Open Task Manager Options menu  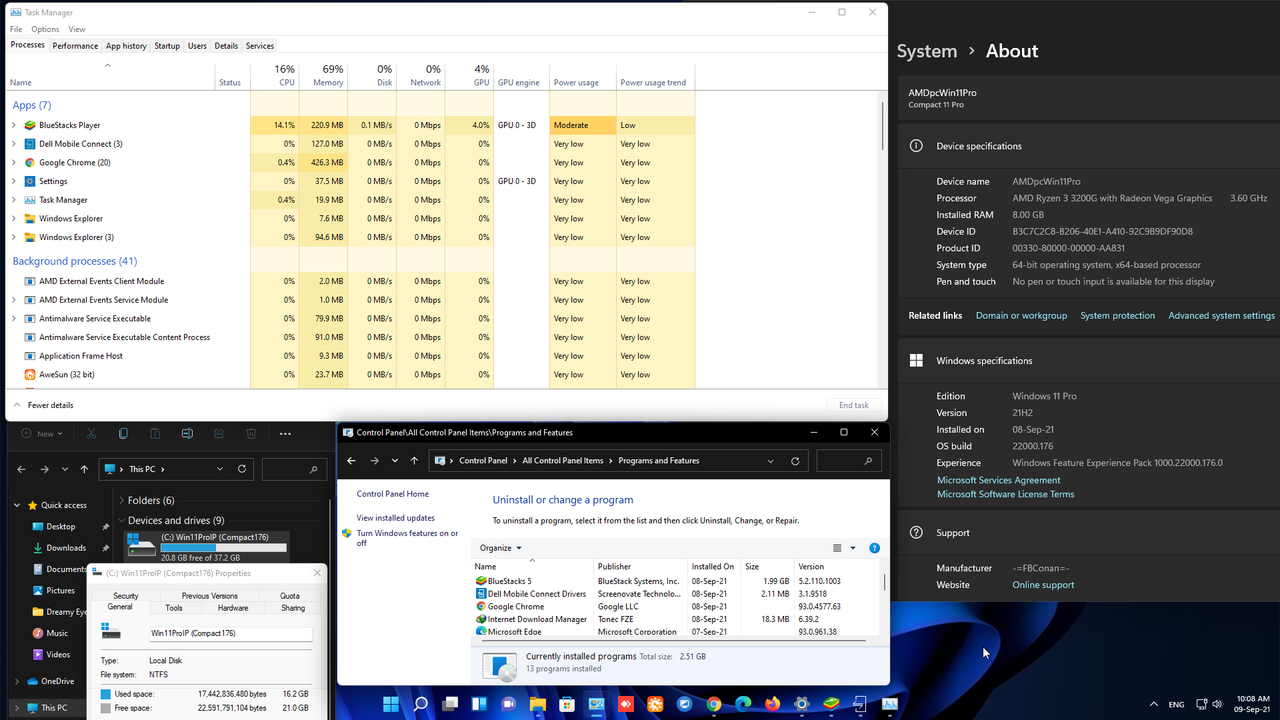click(45, 29)
